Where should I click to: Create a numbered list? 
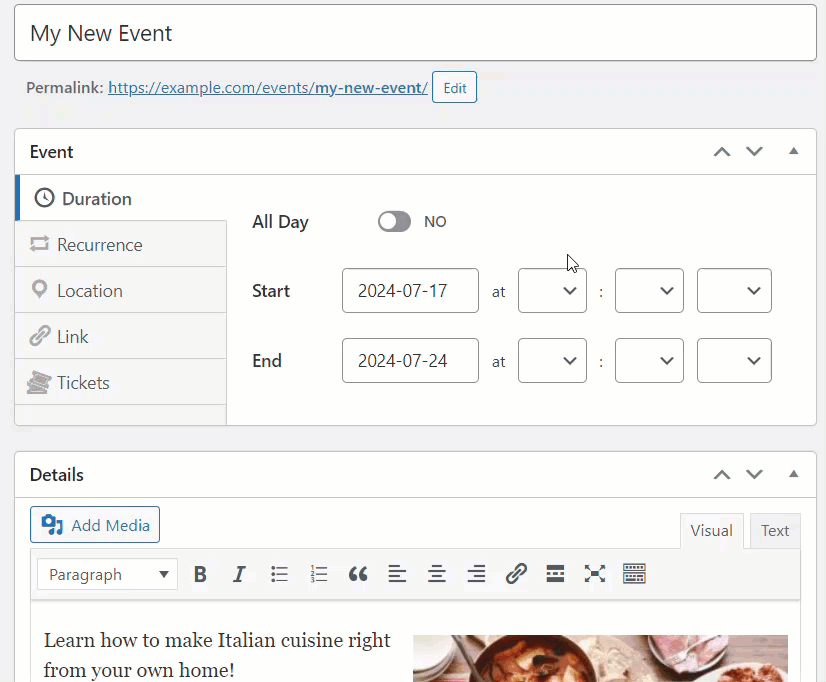[318, 574]
